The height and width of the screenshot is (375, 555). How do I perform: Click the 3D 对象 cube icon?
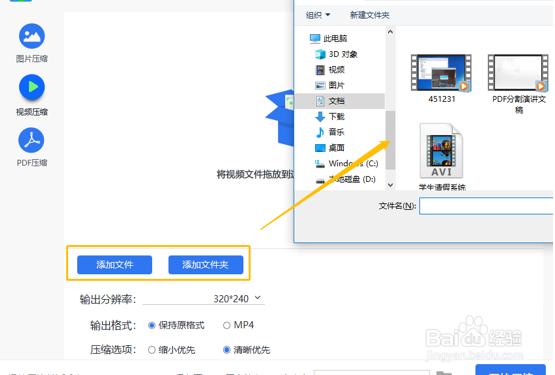pyautogui.click(x=320, y=54)
